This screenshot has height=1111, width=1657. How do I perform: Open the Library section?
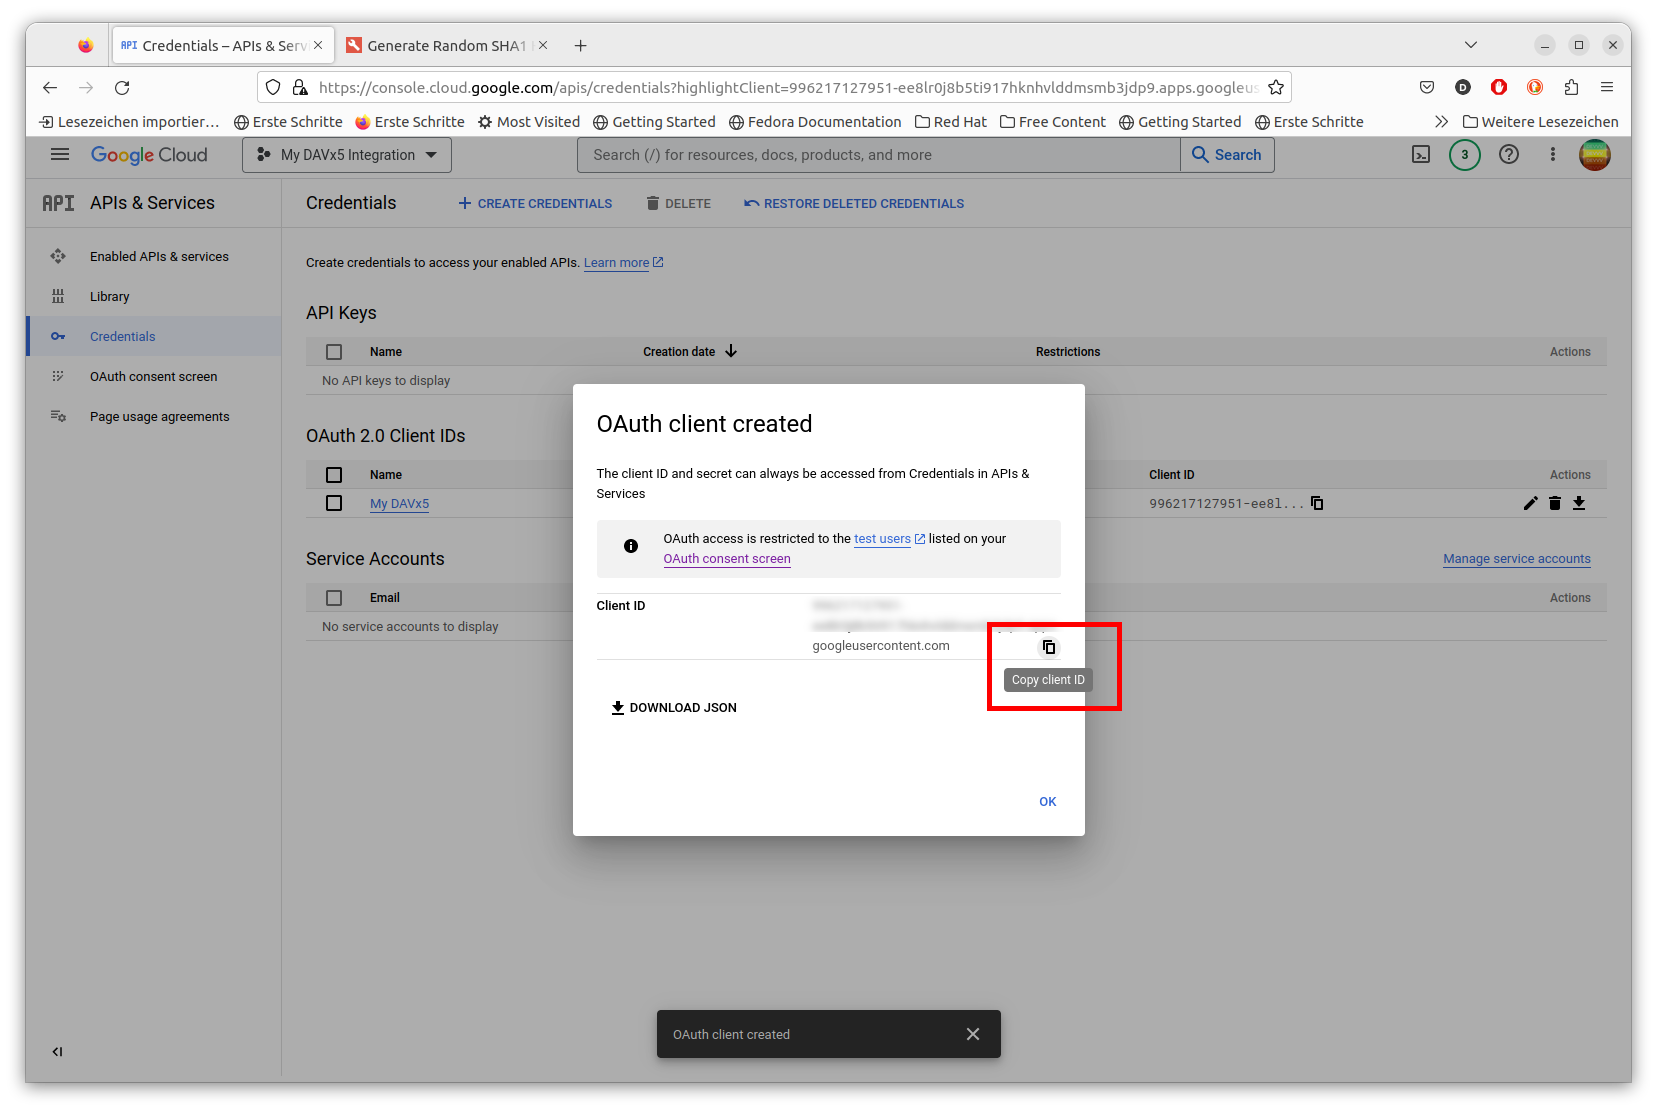[x=109, y=296]
